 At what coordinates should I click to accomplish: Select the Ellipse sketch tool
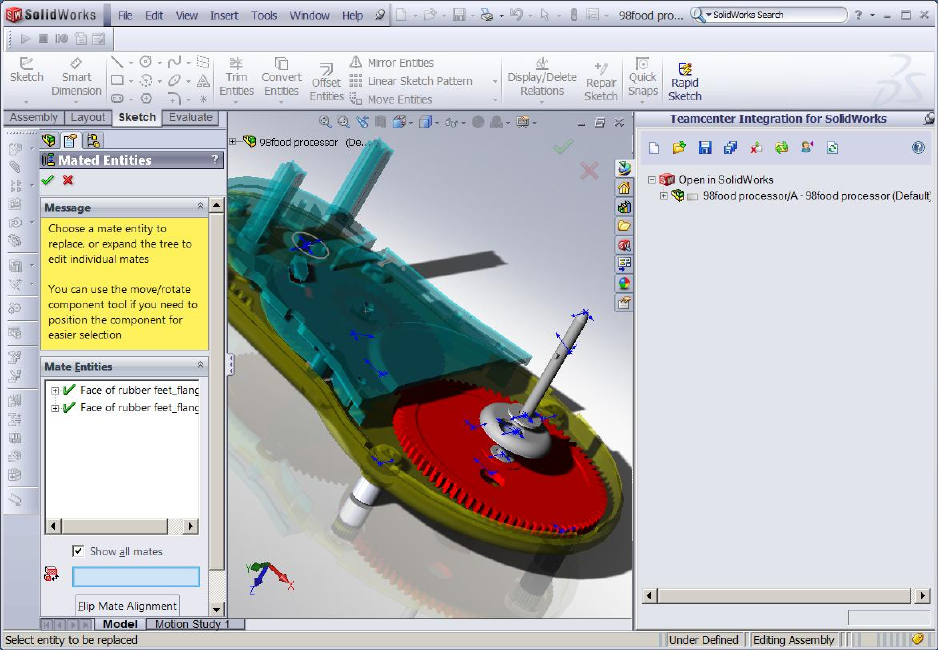point(174,80)
